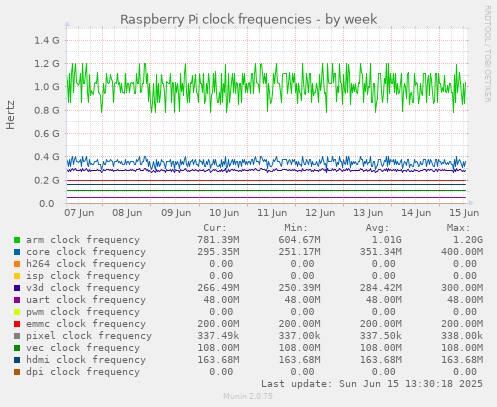Click the core current value 295.35M
The image size is (497, 407).
tap(218, 252)
